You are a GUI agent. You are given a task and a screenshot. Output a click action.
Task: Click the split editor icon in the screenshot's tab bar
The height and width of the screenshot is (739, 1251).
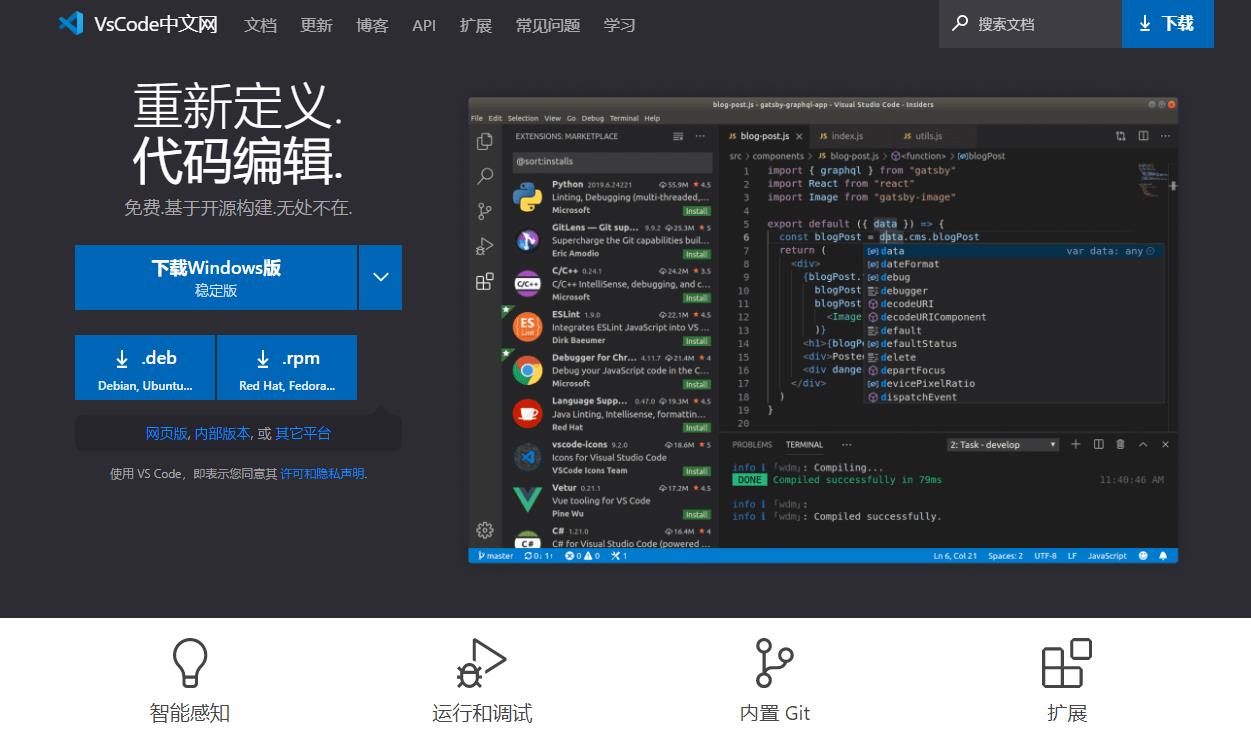1143,136
